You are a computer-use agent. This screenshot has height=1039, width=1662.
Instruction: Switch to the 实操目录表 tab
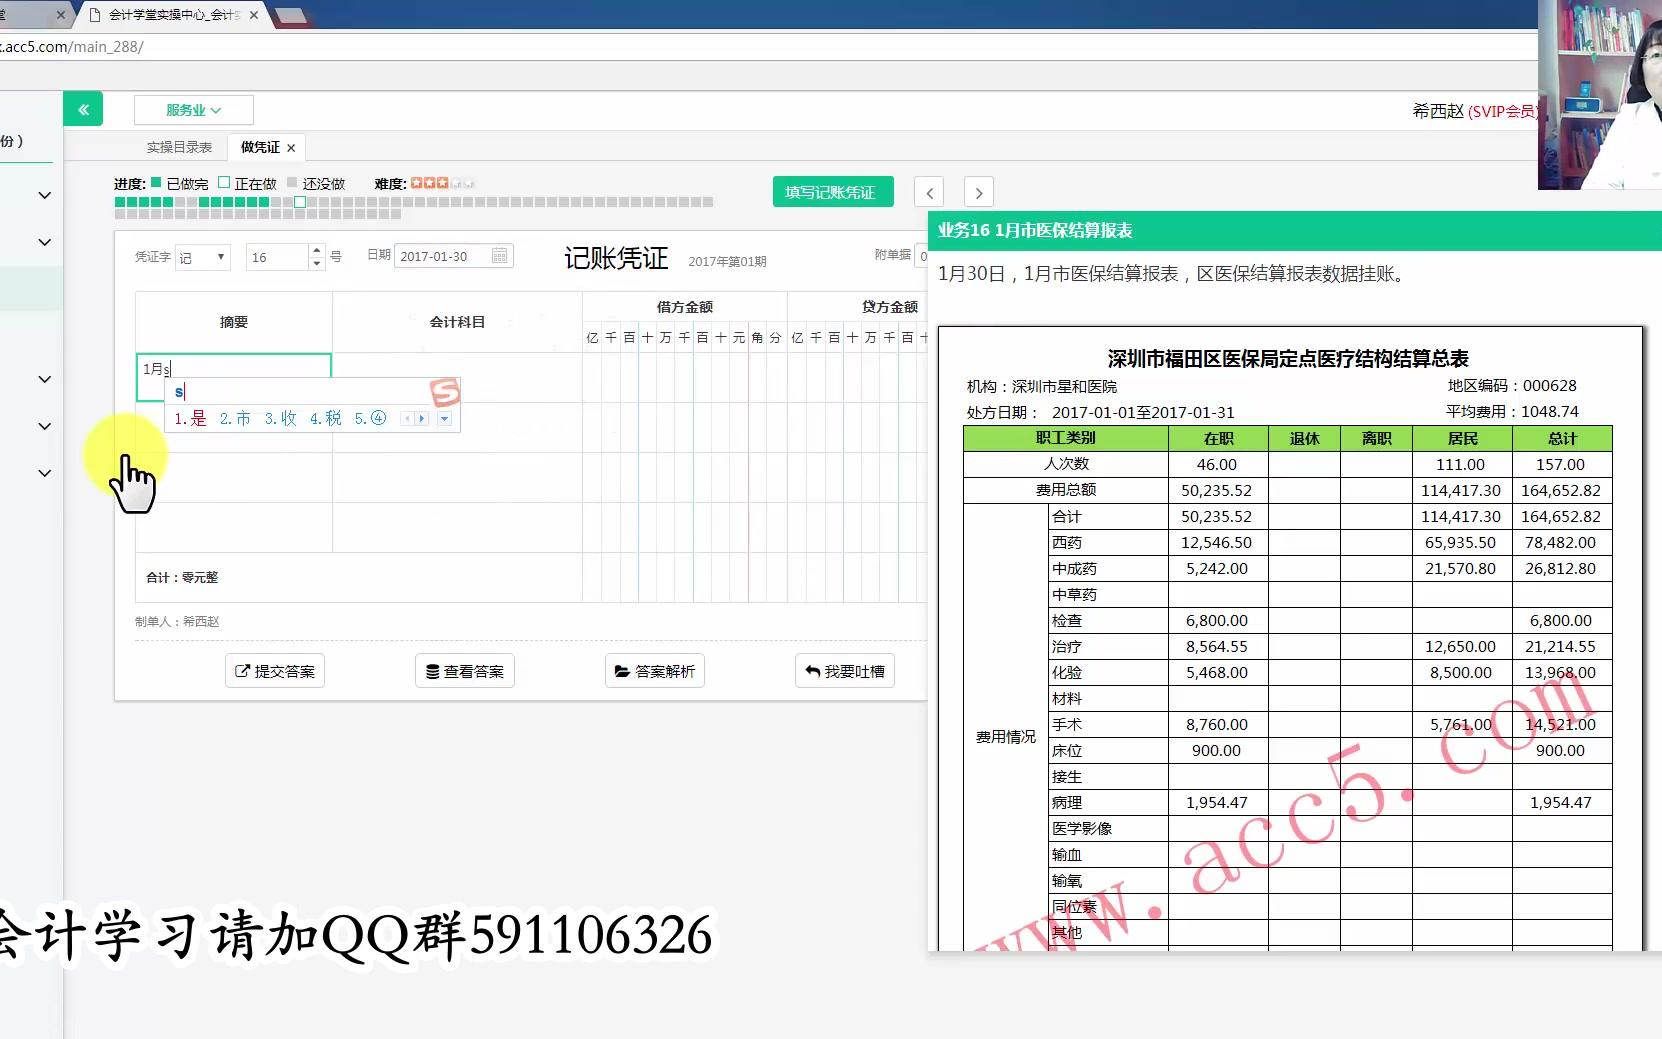(x=180, y=146)
